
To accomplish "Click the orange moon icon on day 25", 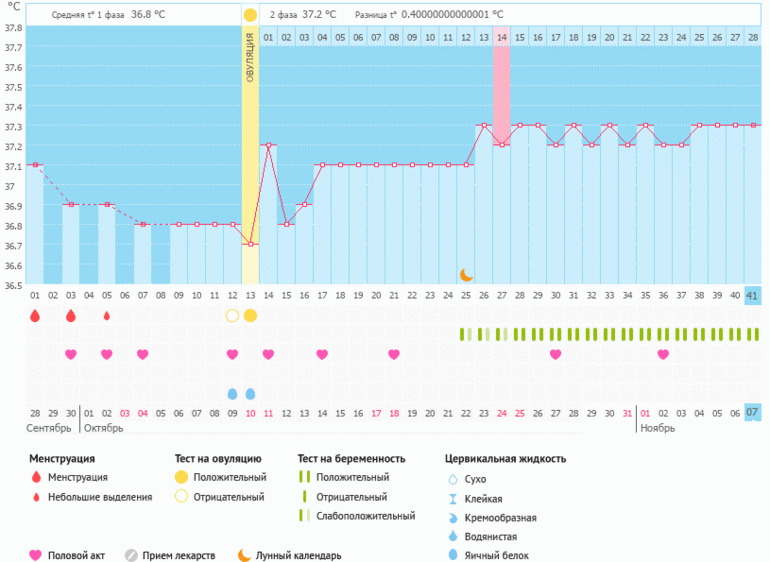I will 466,274.
